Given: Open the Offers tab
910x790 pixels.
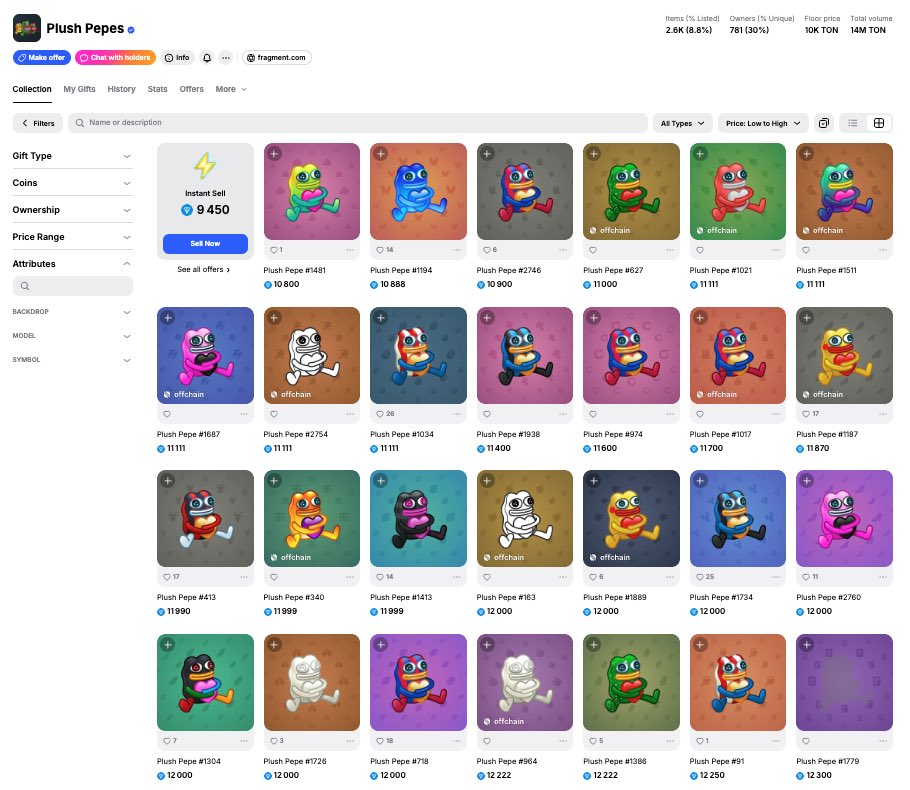Looking at the screenshot, I should [x=192, y=89].
